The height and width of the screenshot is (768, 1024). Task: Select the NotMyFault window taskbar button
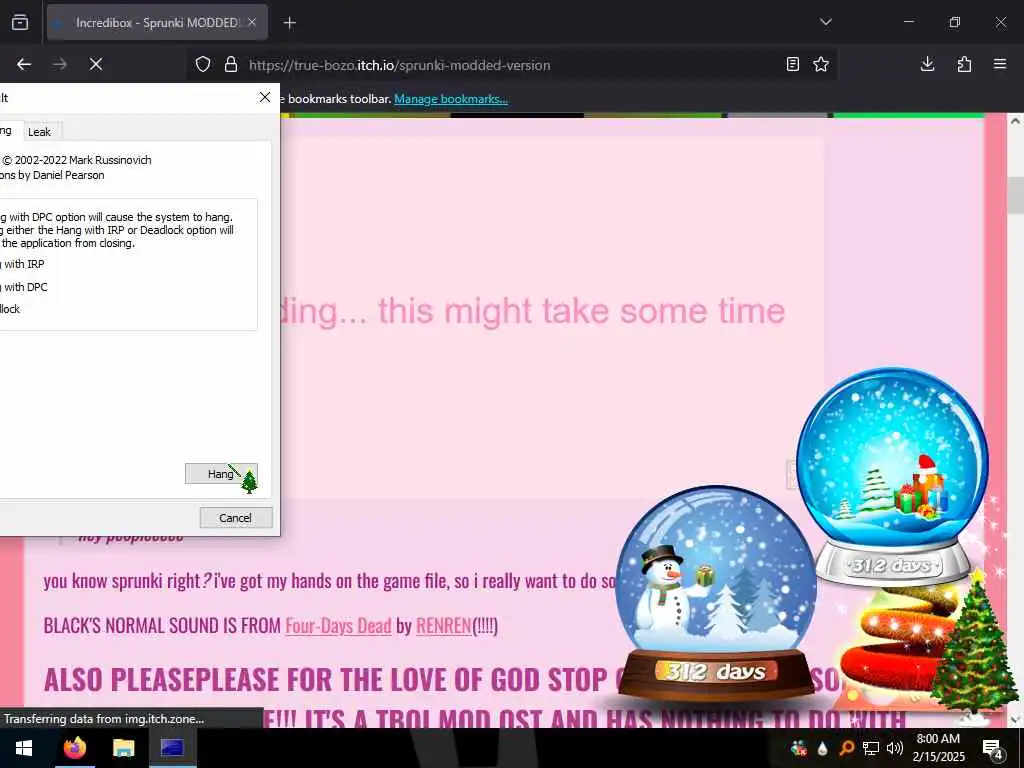coord(172,748)
